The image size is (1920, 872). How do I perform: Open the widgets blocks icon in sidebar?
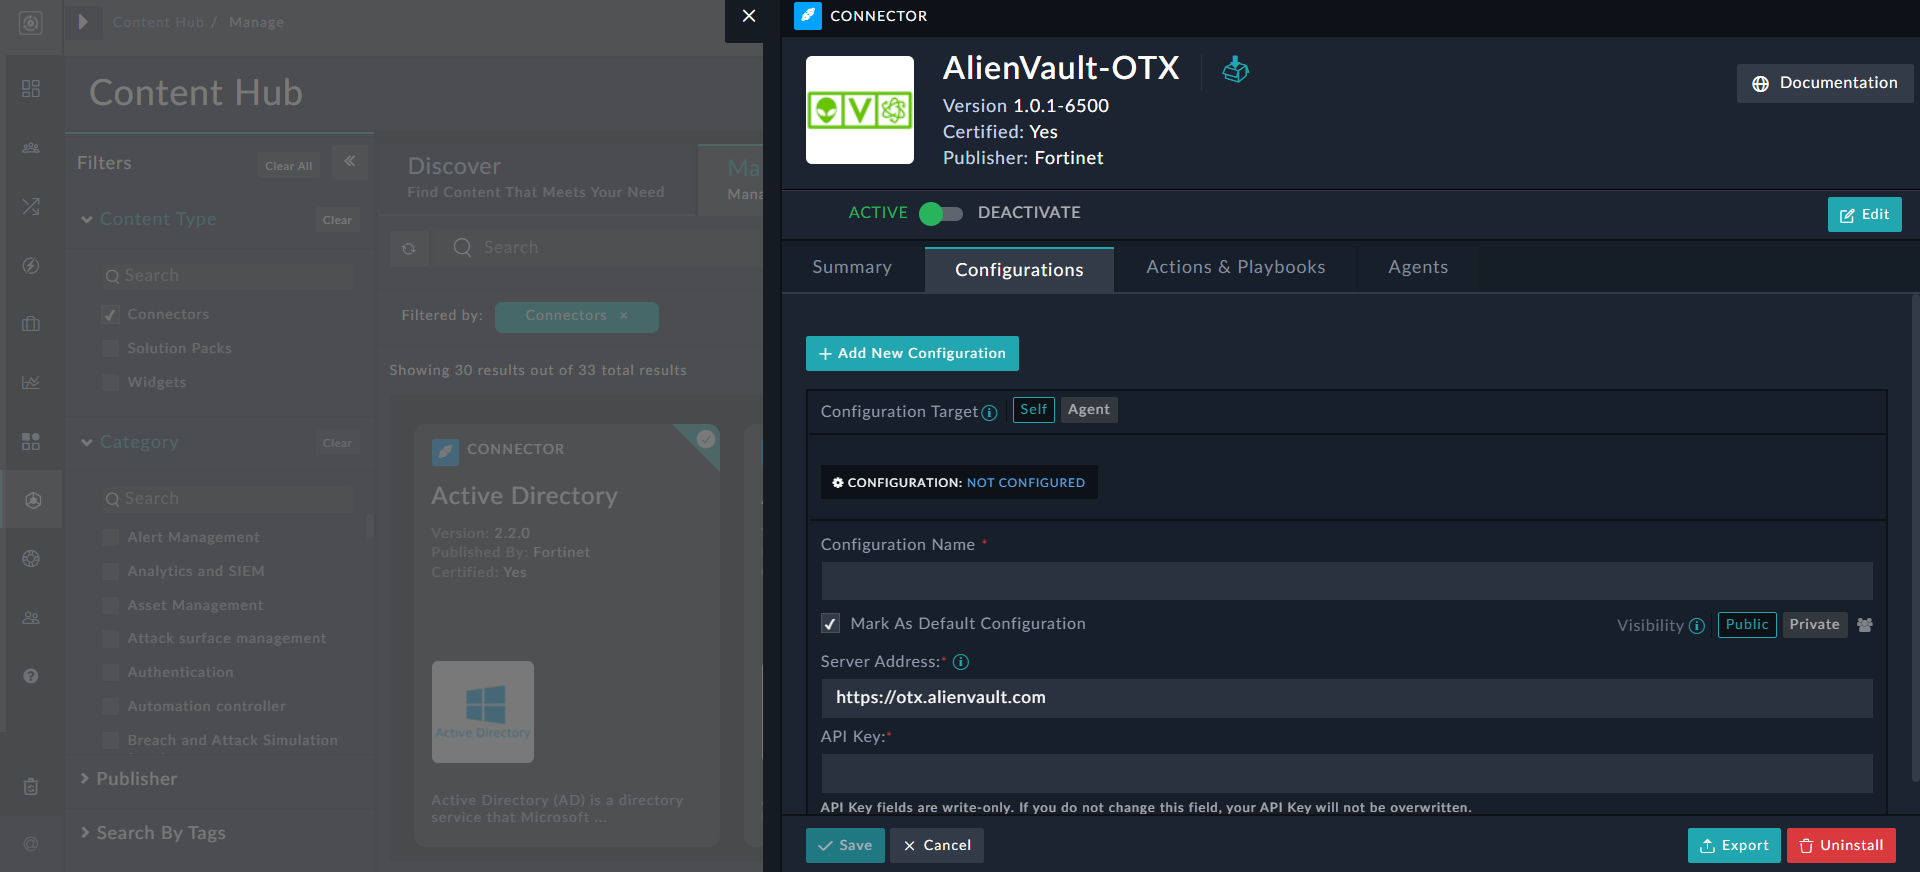(x=31, y=441)
